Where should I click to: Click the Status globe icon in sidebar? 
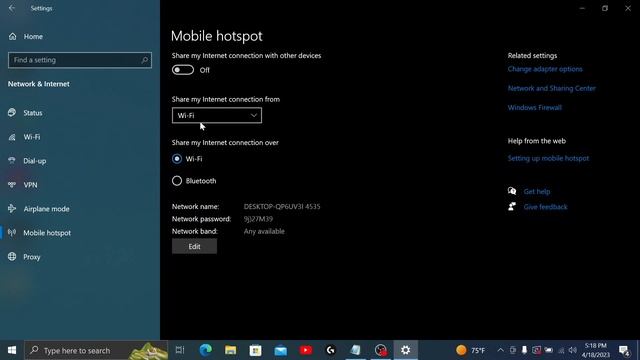click(12, 113)
